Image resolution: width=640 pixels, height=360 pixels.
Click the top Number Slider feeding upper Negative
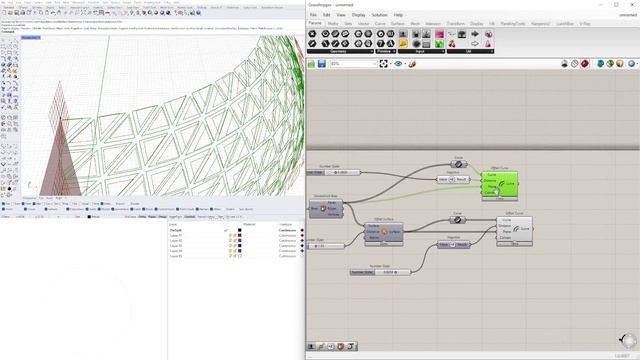(334, 172)
